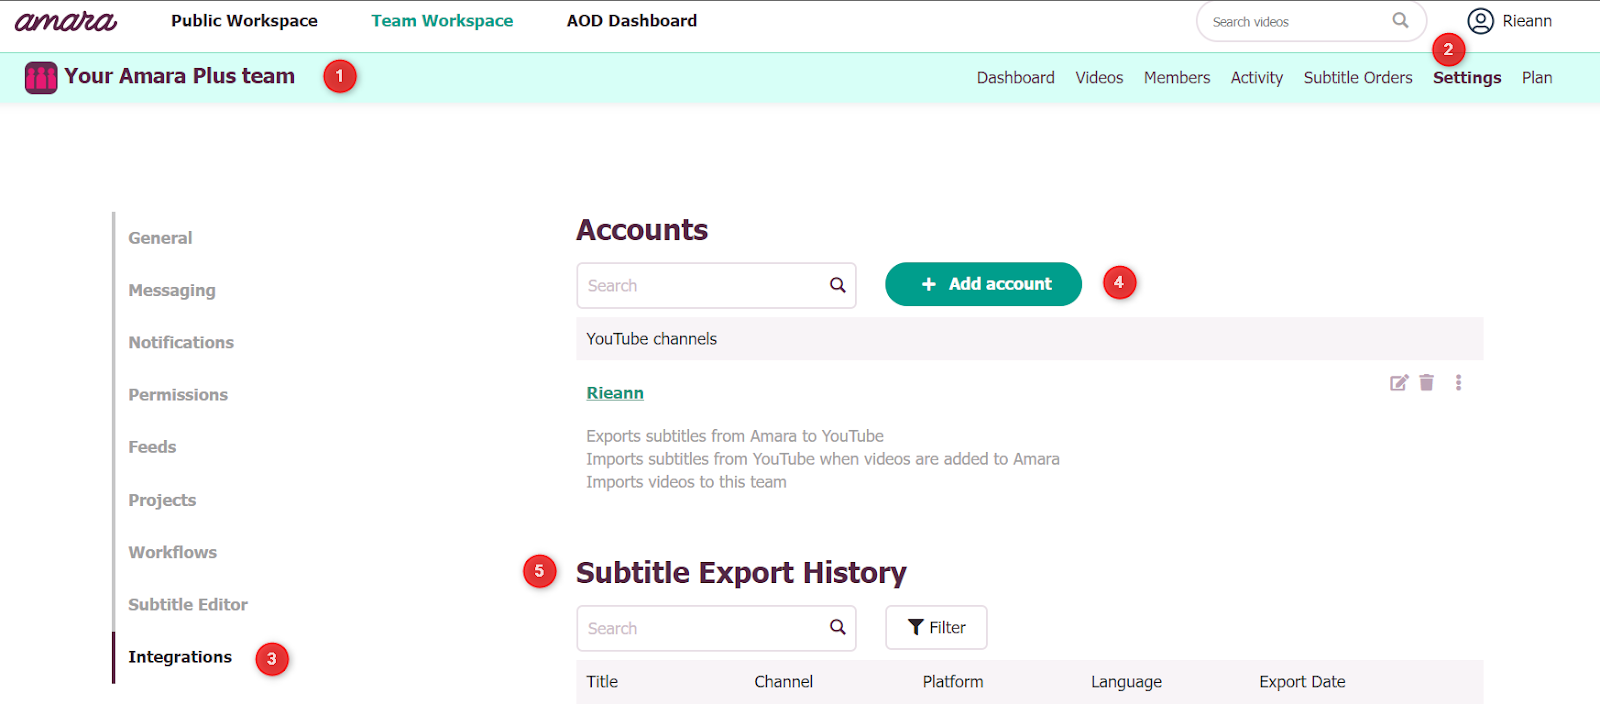Go to the team Dashboard tab
This screenshot has height=704, width=1600.
coord(1015,78)
